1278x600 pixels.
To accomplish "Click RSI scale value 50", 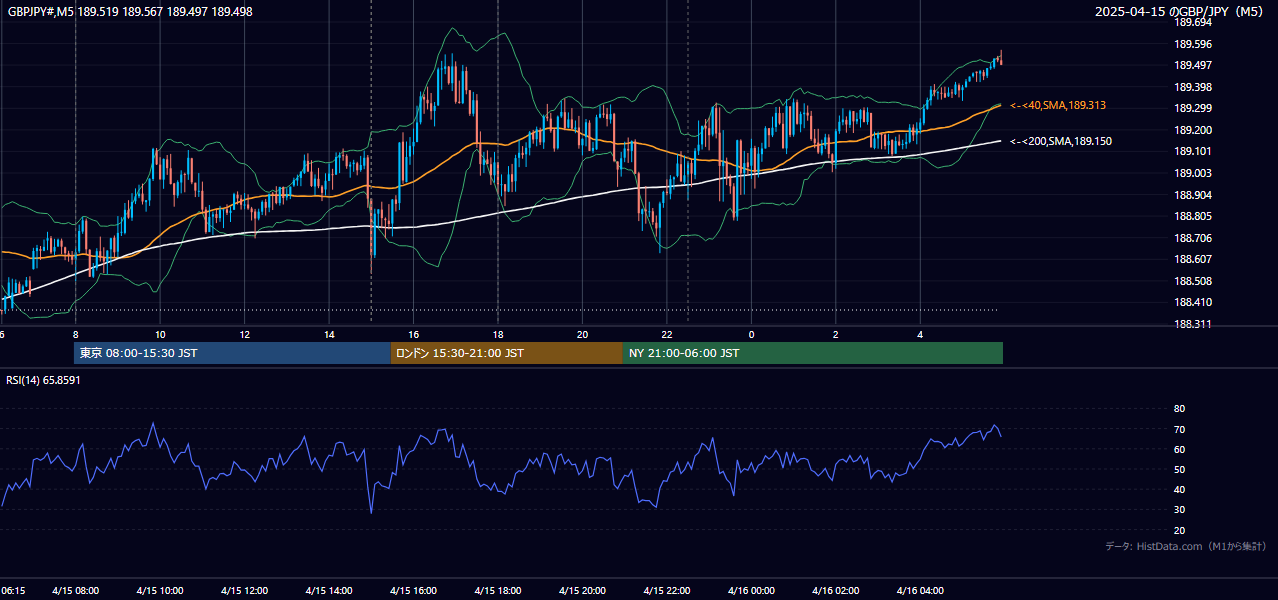I will tap(1179, 469).
